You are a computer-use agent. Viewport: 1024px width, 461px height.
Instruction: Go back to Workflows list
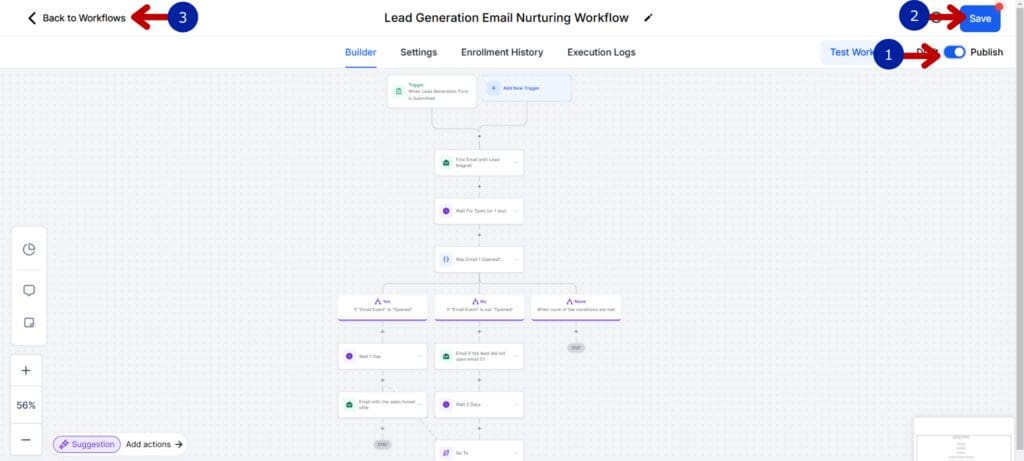pyautogui.click(x=76, y=18)
